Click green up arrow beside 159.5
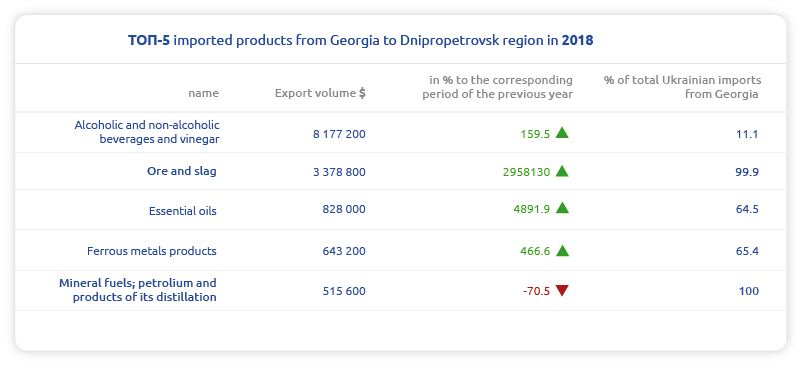 (x=562, y=133)
